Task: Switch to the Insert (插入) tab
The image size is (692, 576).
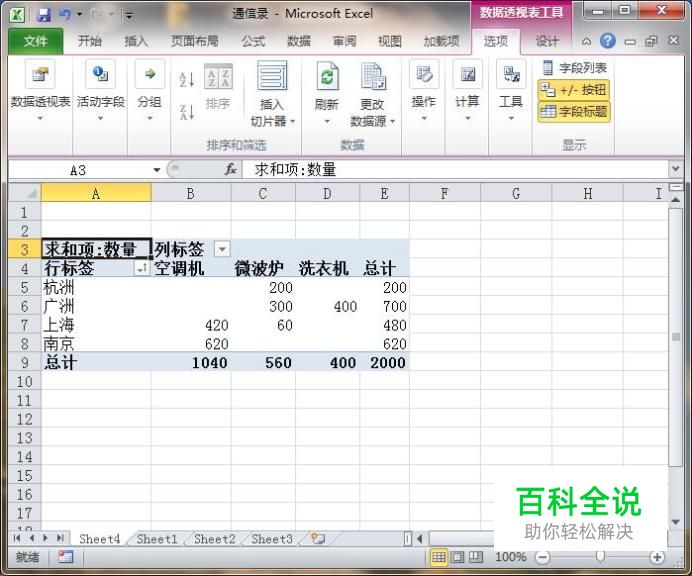Action: point(136,41)
